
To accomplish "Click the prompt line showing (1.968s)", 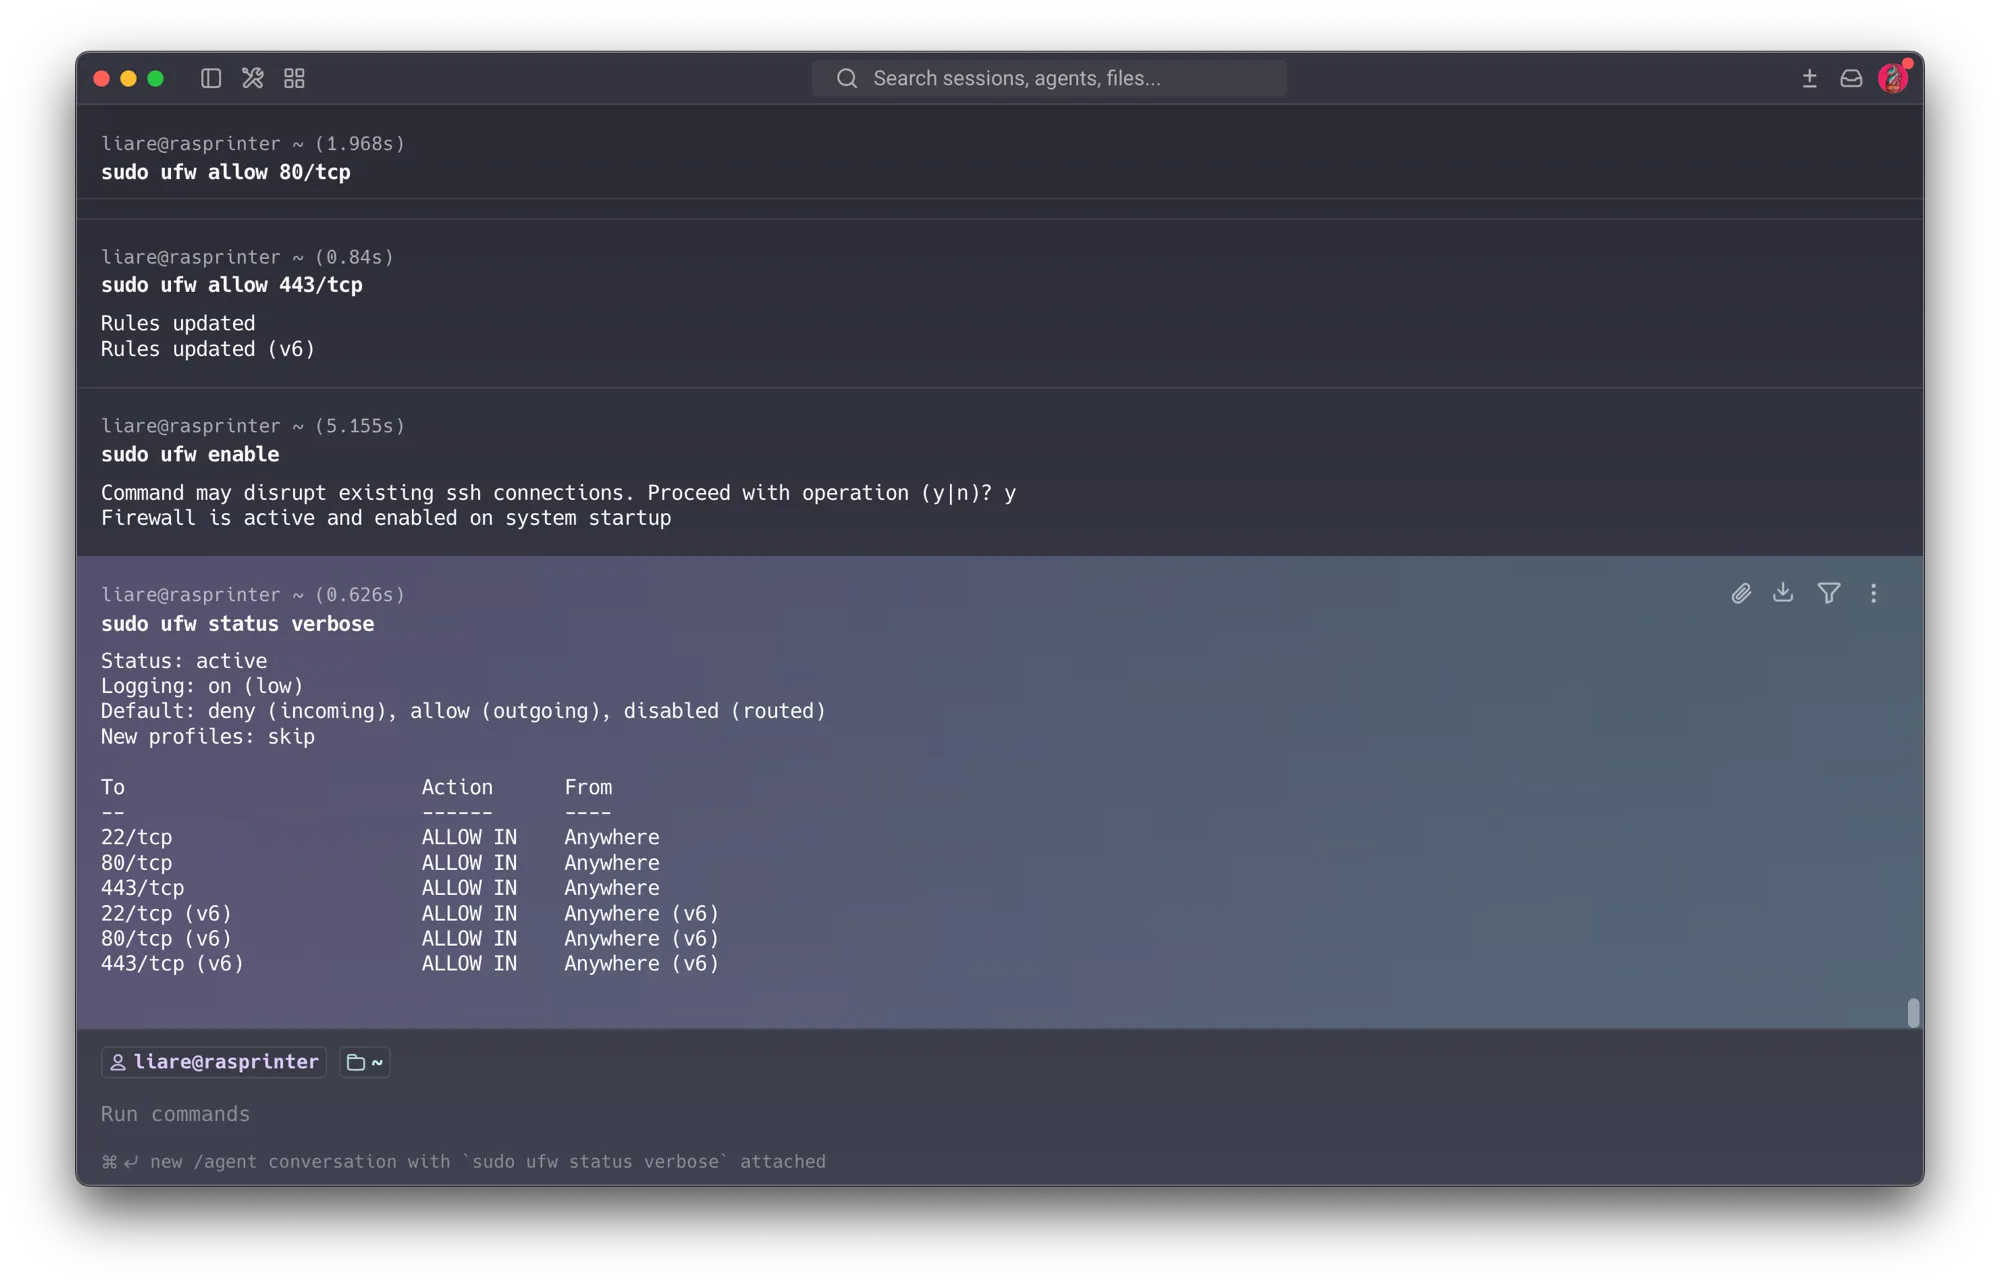I will point(253,143).
